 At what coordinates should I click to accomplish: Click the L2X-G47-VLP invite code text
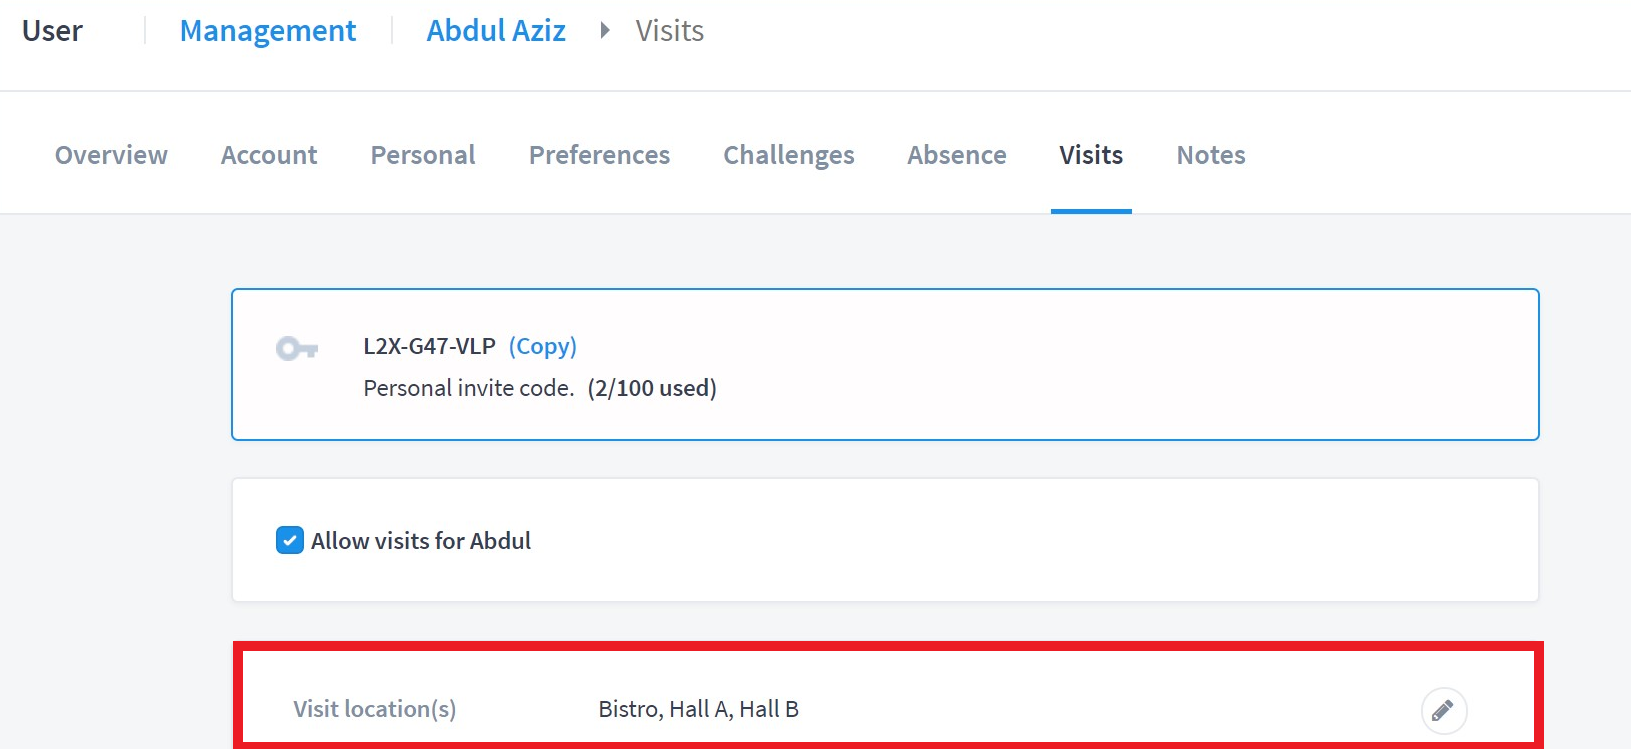click(x=429, y=346)
